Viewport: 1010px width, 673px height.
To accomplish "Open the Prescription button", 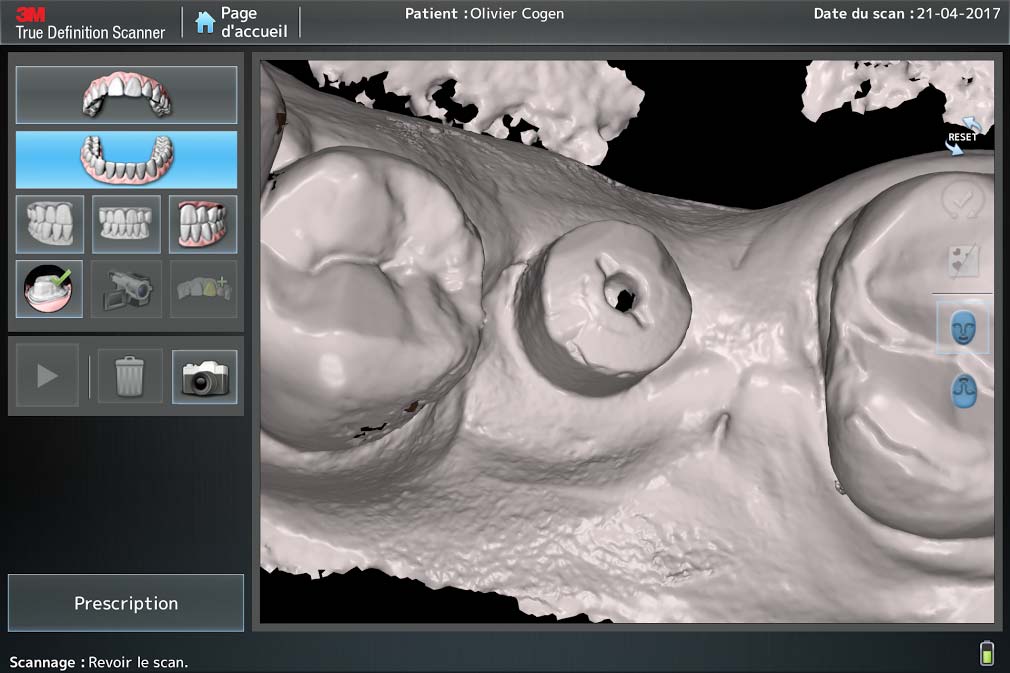I will point(126,603).
